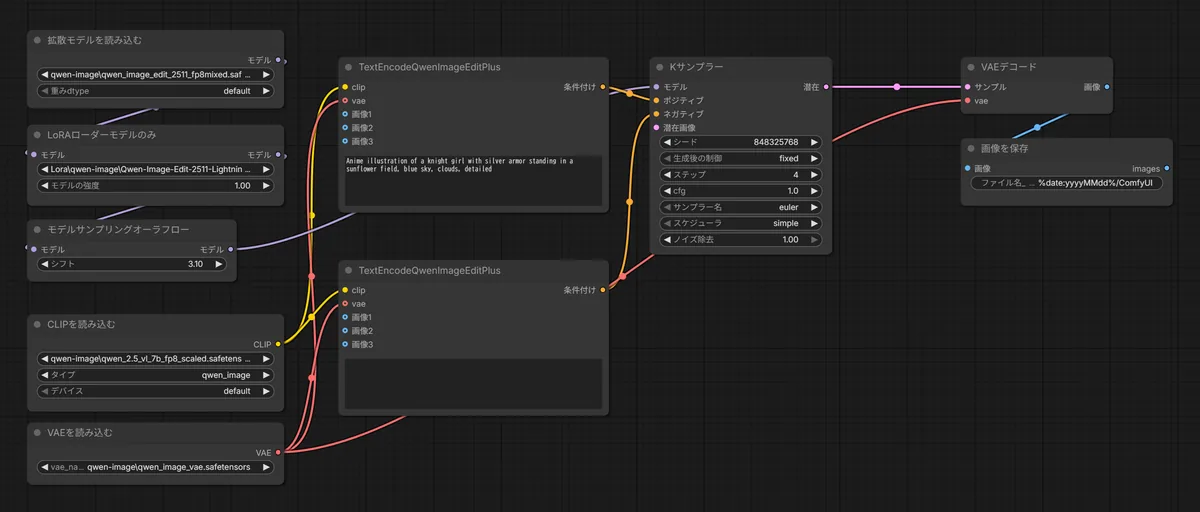Viewport: 1200px width, 512px height.
Task: Open the Qwen-Image-Edit-2511-Lightning LoRA selector
Action: click(155, 170)
